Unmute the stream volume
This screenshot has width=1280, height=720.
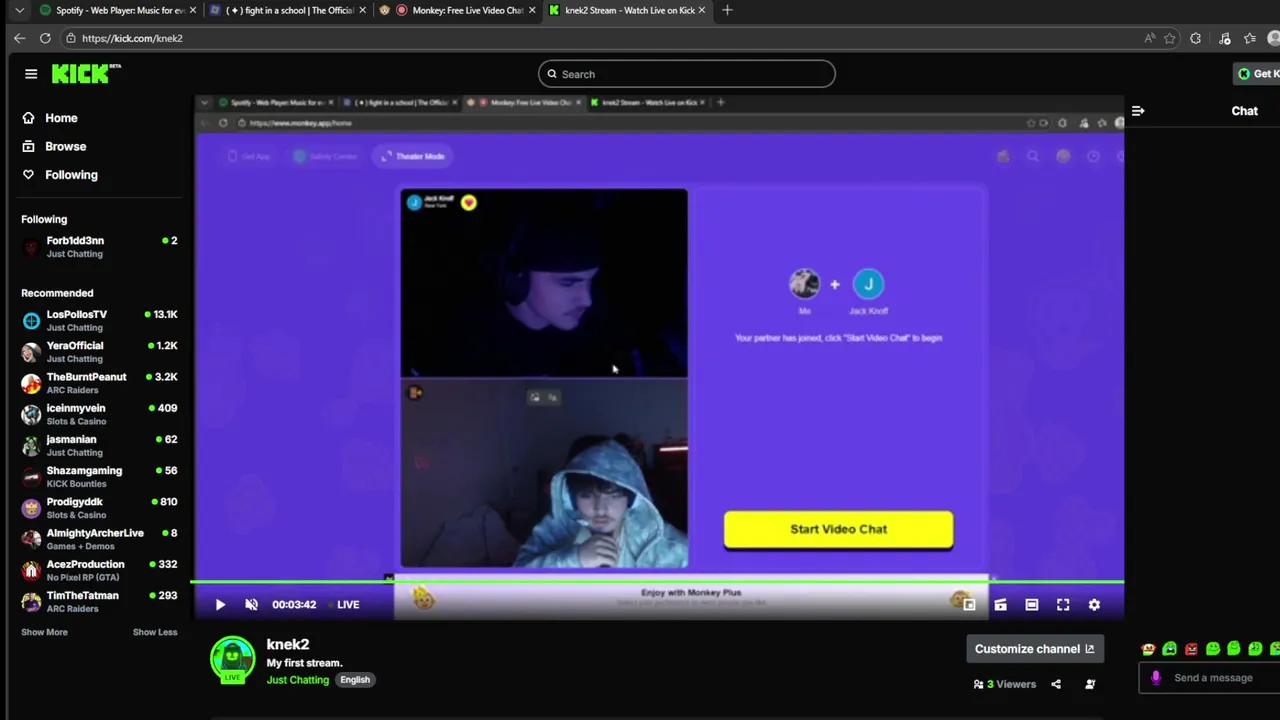[252, 604]
